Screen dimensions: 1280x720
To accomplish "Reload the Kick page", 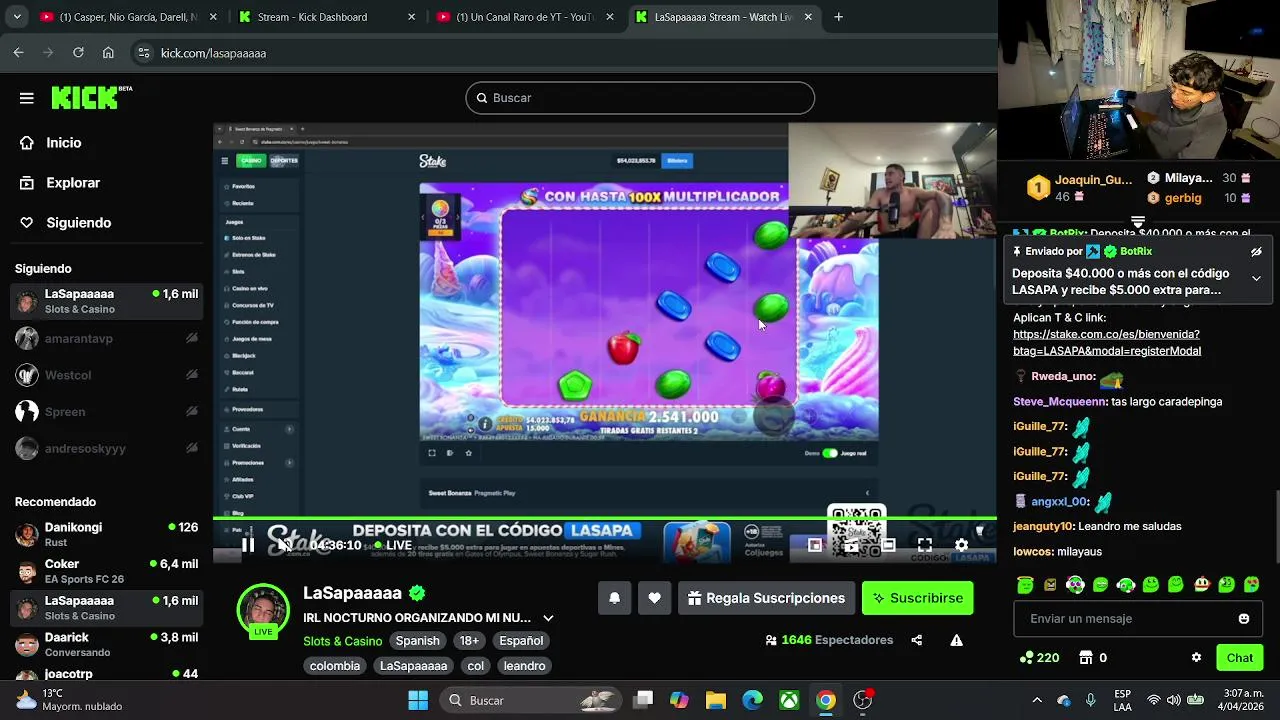I will point(78,53).
